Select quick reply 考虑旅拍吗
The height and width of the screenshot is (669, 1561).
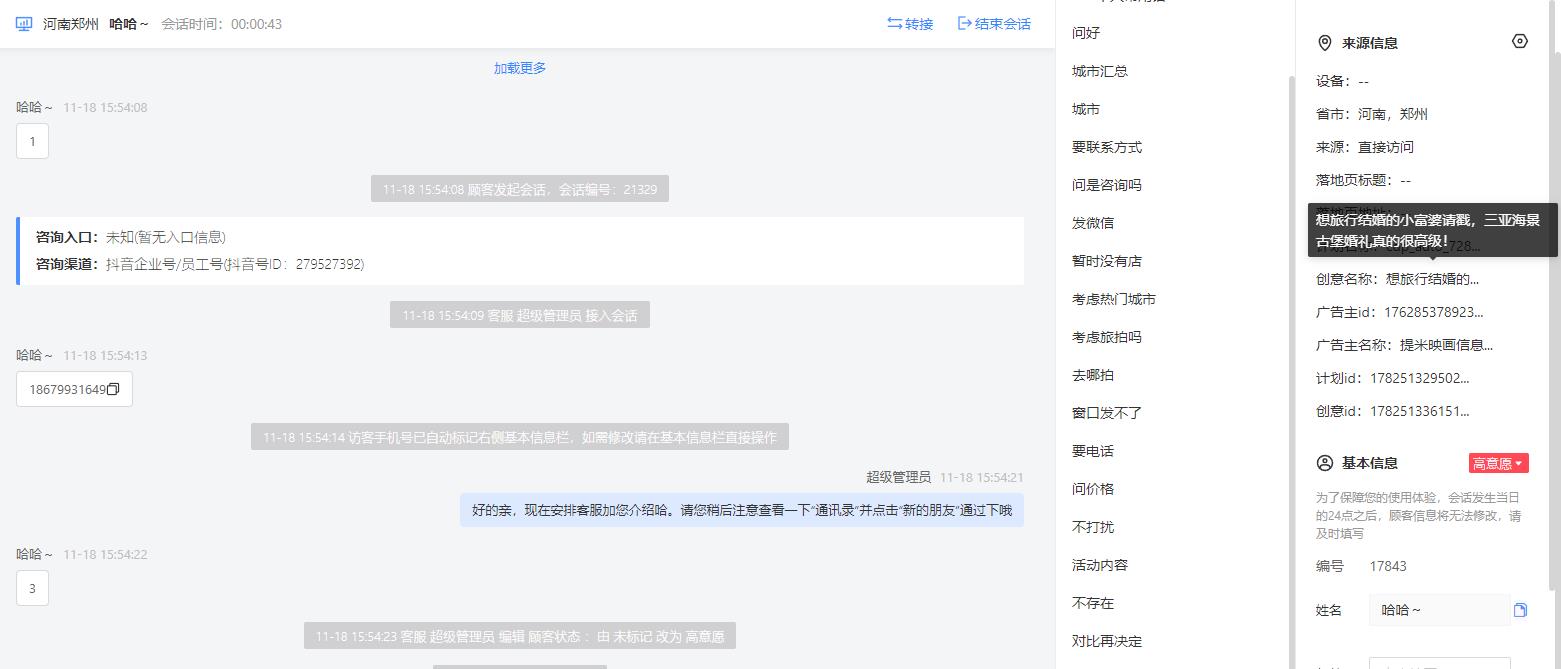click(1107, 337)
